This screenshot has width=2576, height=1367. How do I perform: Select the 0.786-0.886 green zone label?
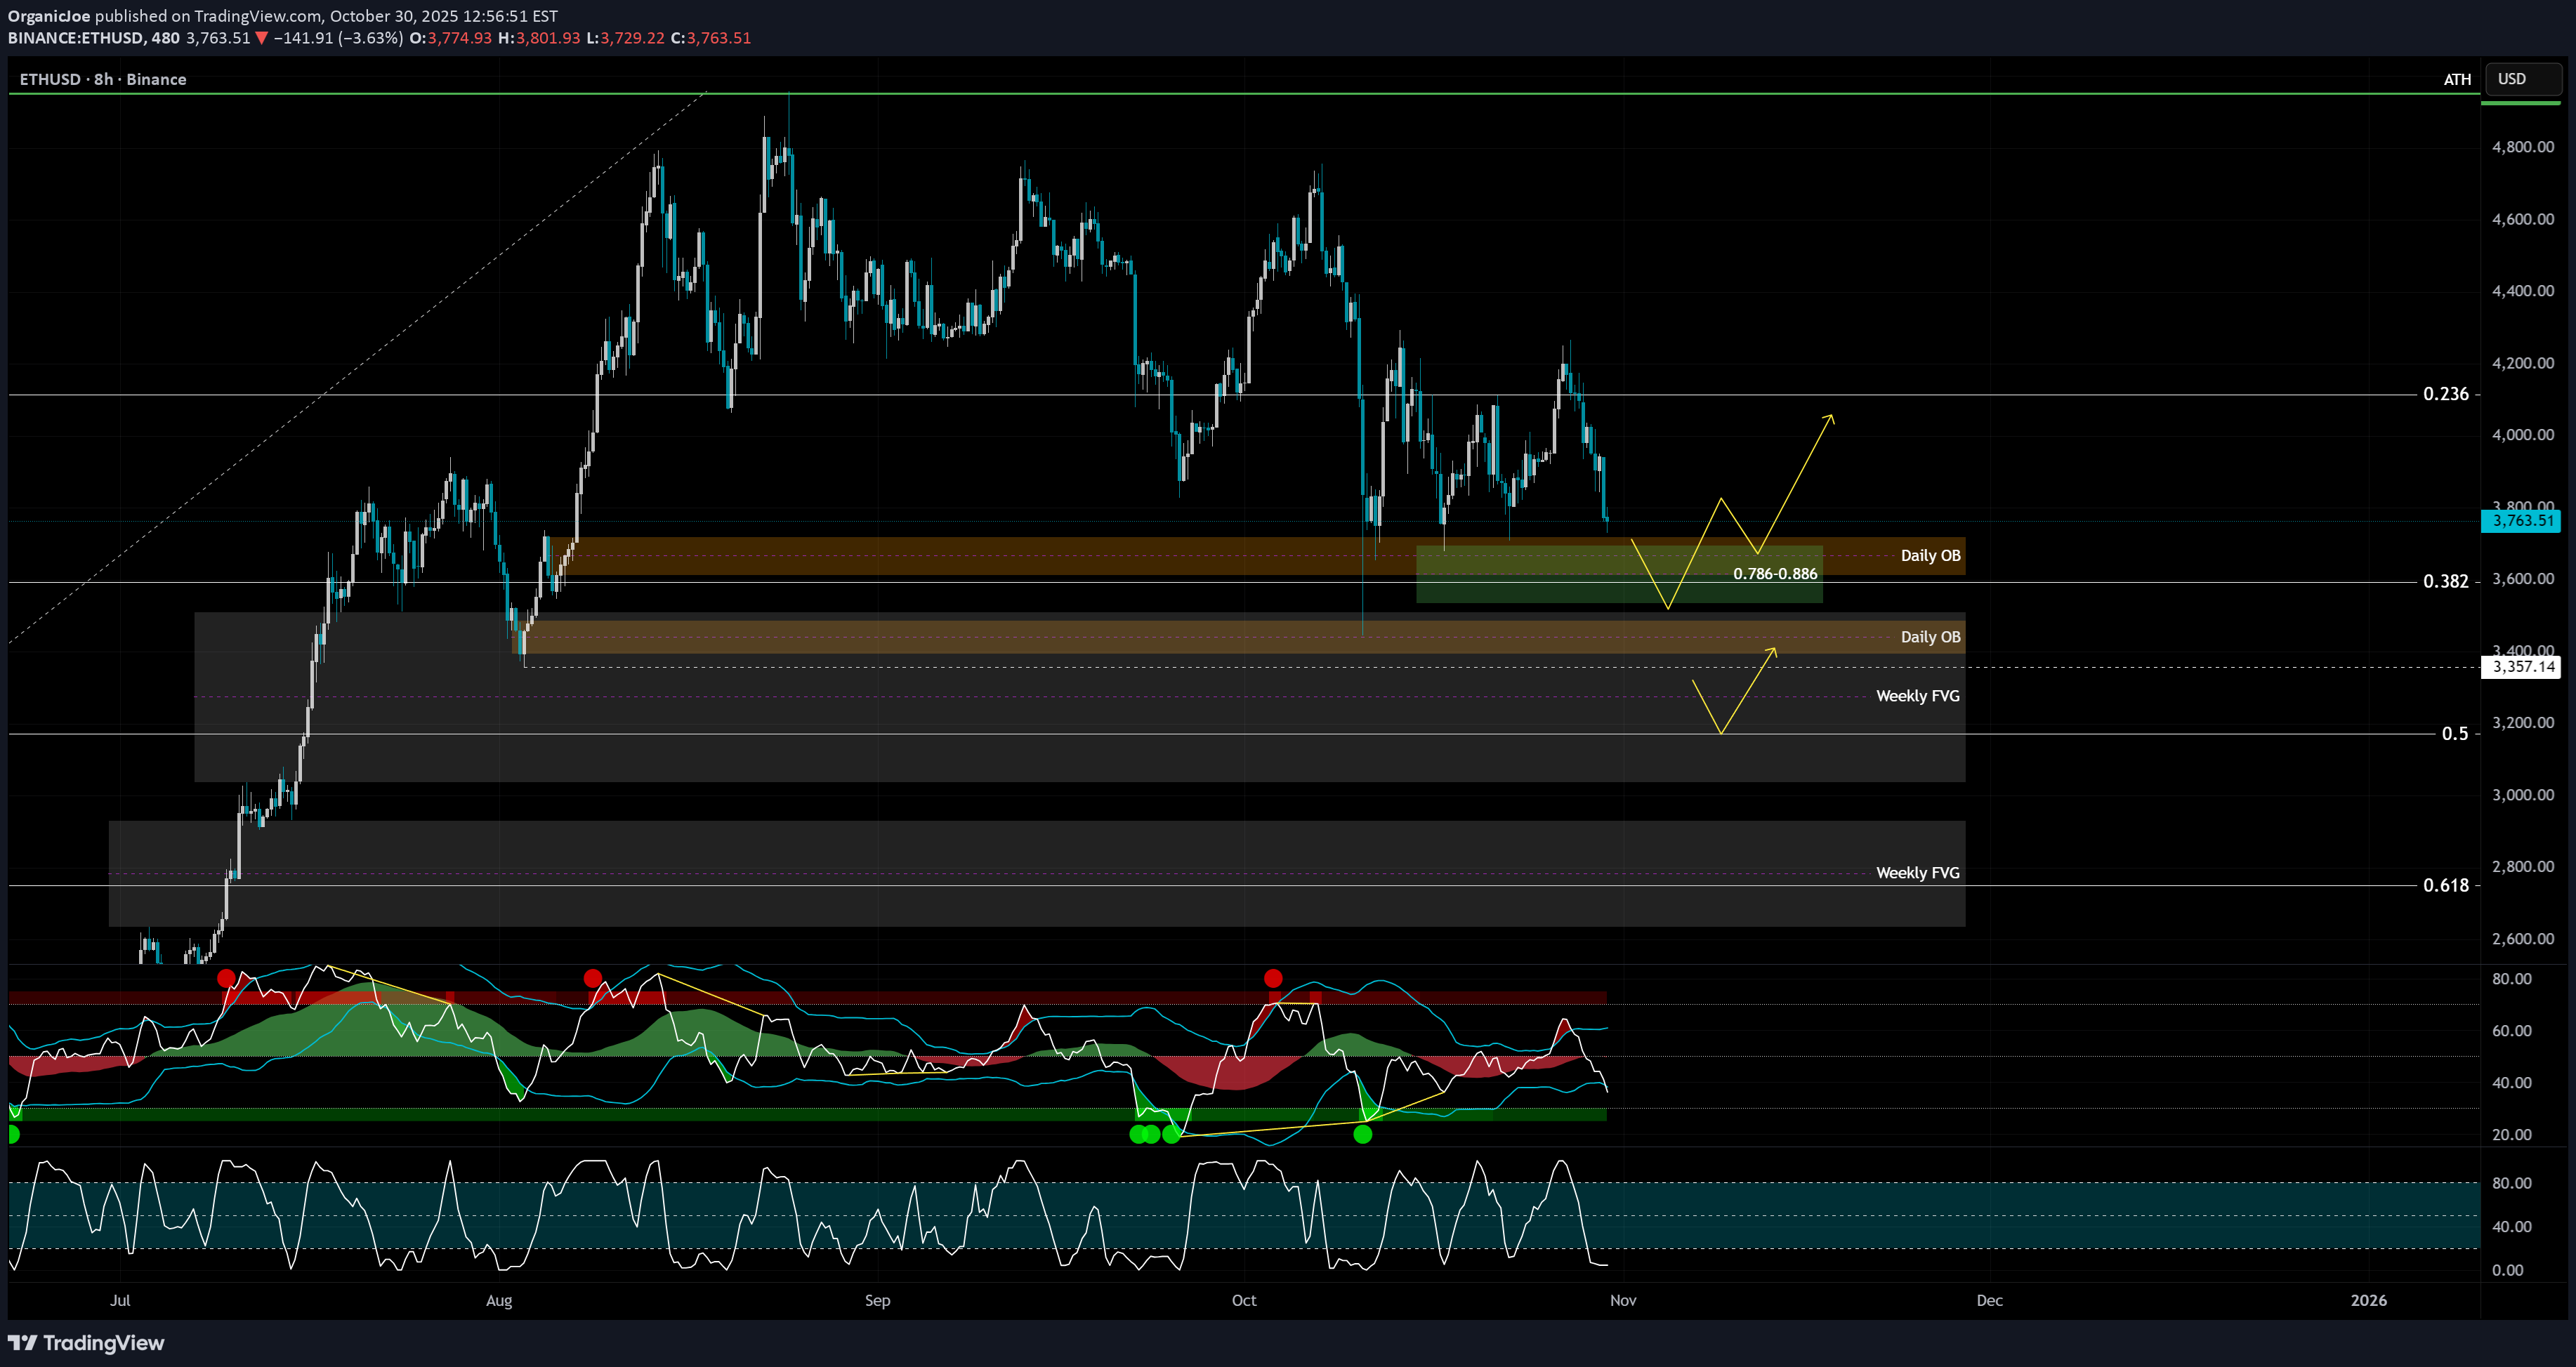1774,574
